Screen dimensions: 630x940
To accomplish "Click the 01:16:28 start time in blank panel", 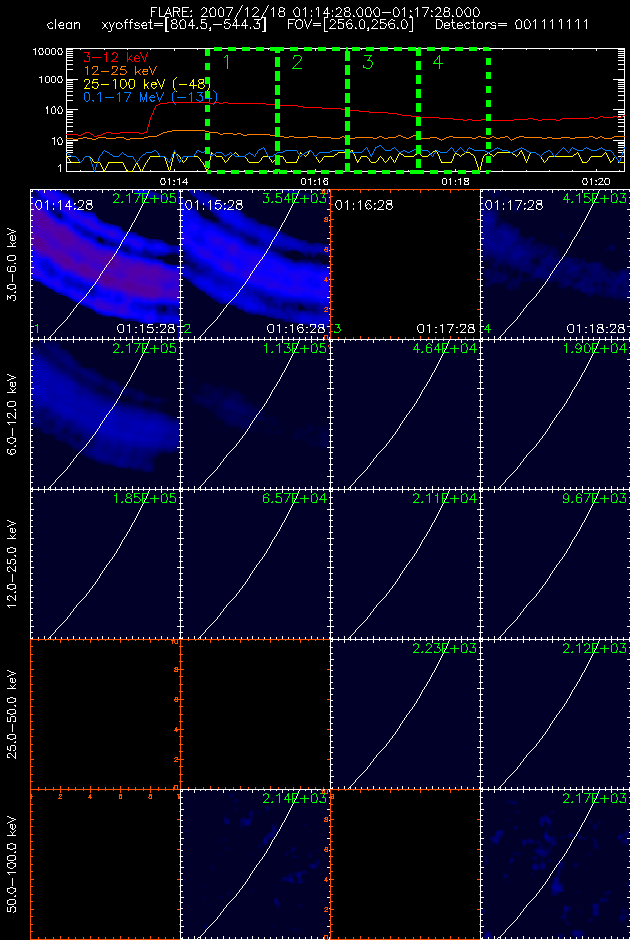I will (x=364, y=205).
